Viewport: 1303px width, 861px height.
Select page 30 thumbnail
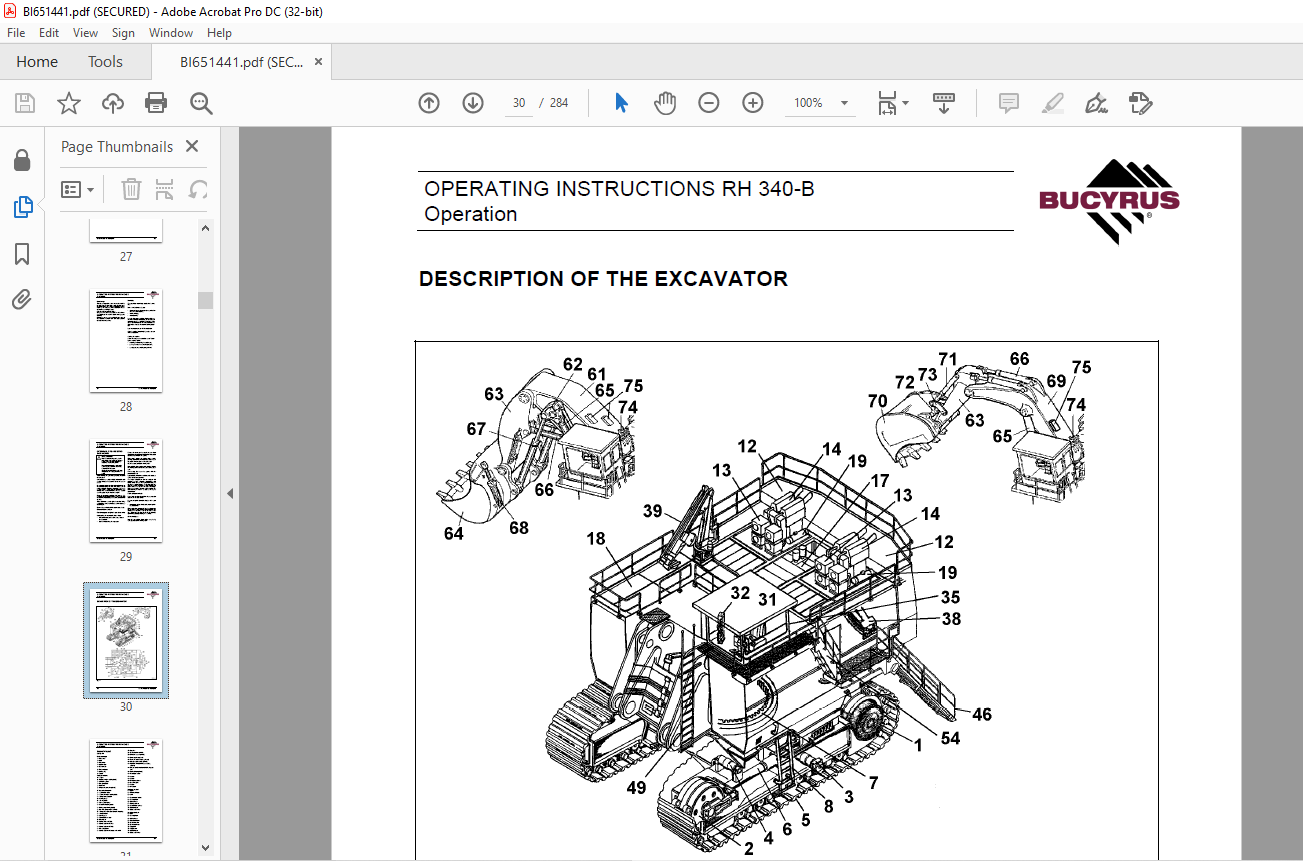(x=126, y=641)
